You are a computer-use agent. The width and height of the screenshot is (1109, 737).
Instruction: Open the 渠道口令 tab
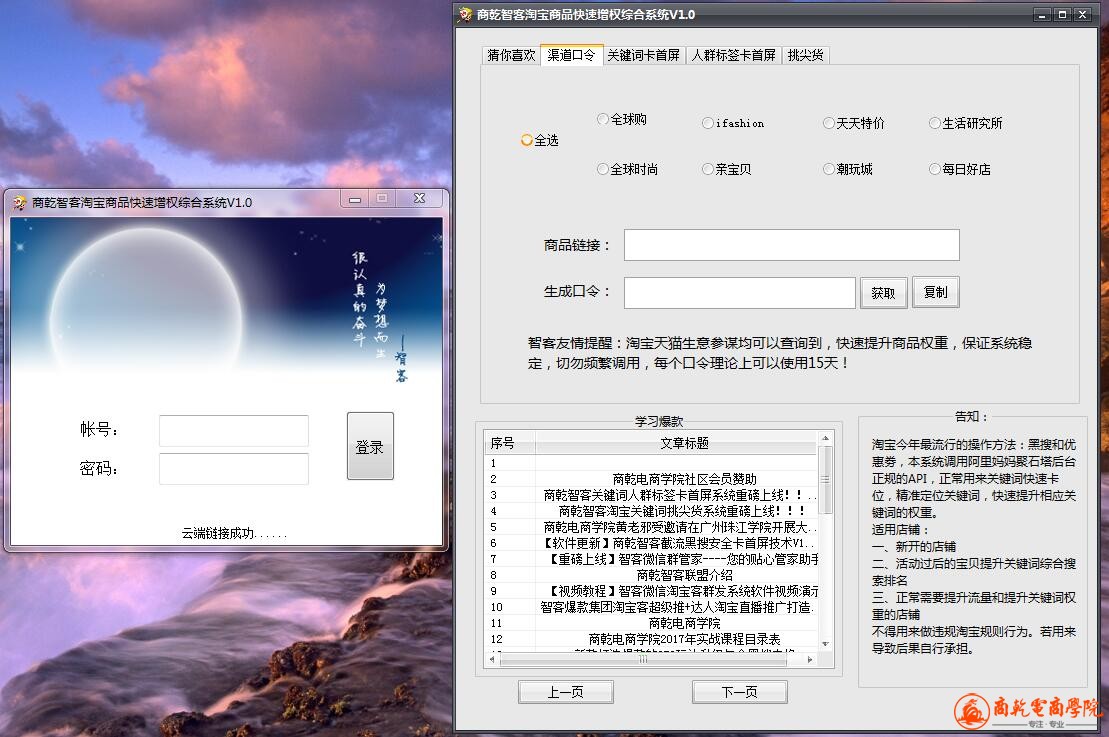[571, 54]
